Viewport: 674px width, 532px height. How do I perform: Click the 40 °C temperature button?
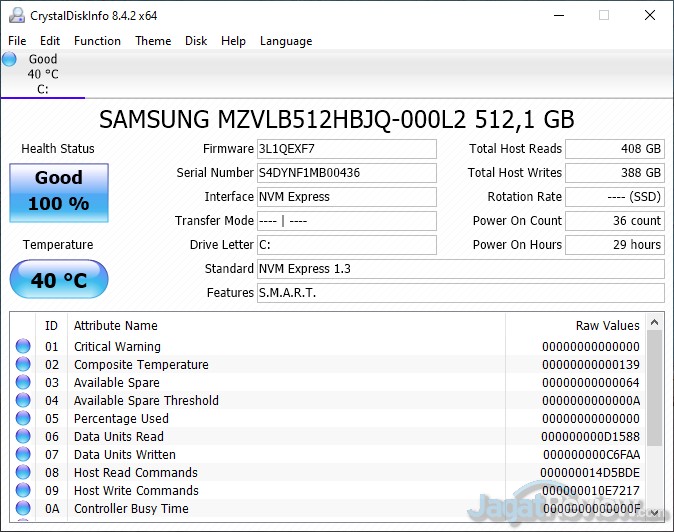click(x=59, y=280)
